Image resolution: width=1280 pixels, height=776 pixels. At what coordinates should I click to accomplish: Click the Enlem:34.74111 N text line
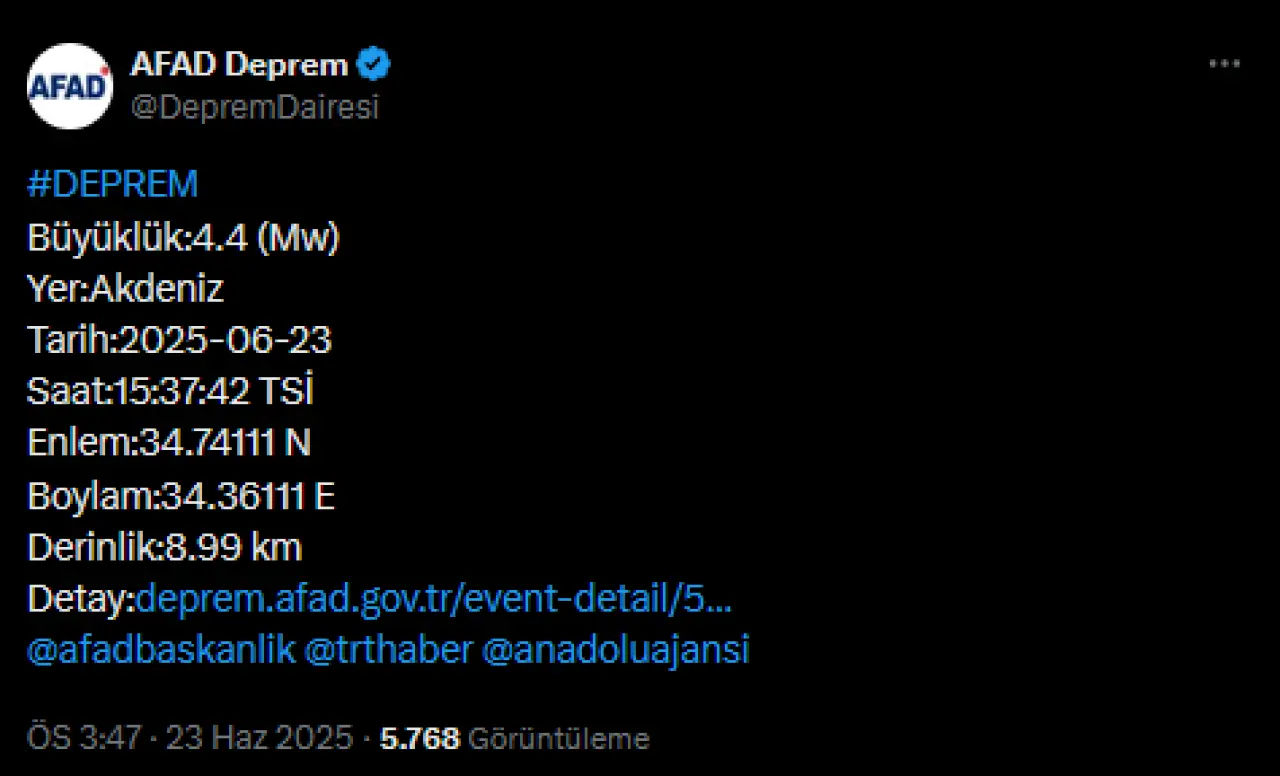[x=169, y=444]
